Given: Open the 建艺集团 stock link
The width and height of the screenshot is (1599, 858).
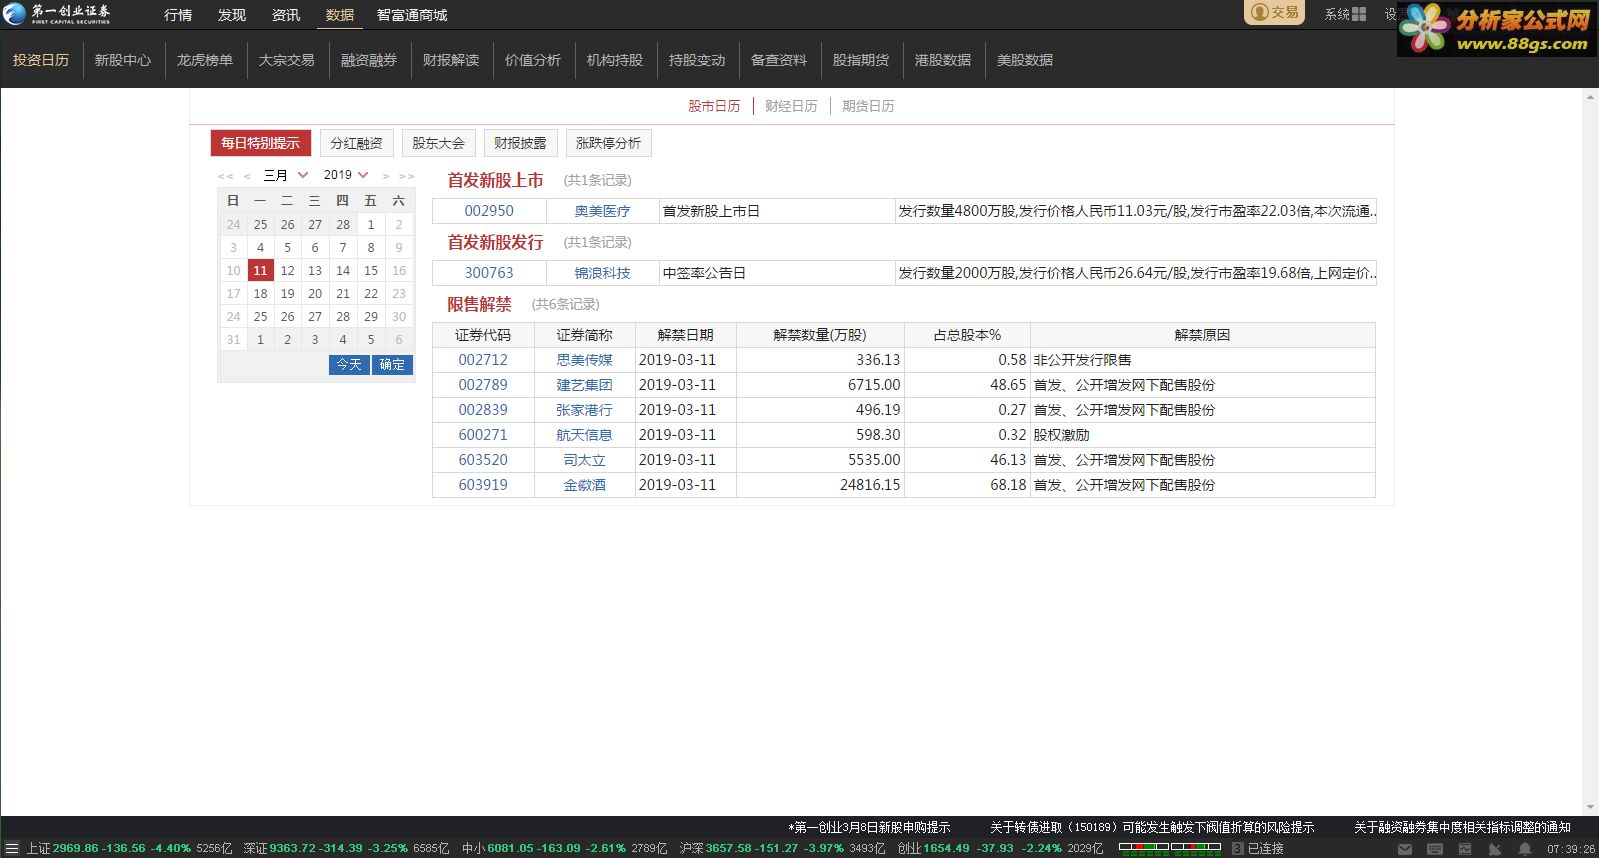Looking at the screenshot, I should coord(585,385).
